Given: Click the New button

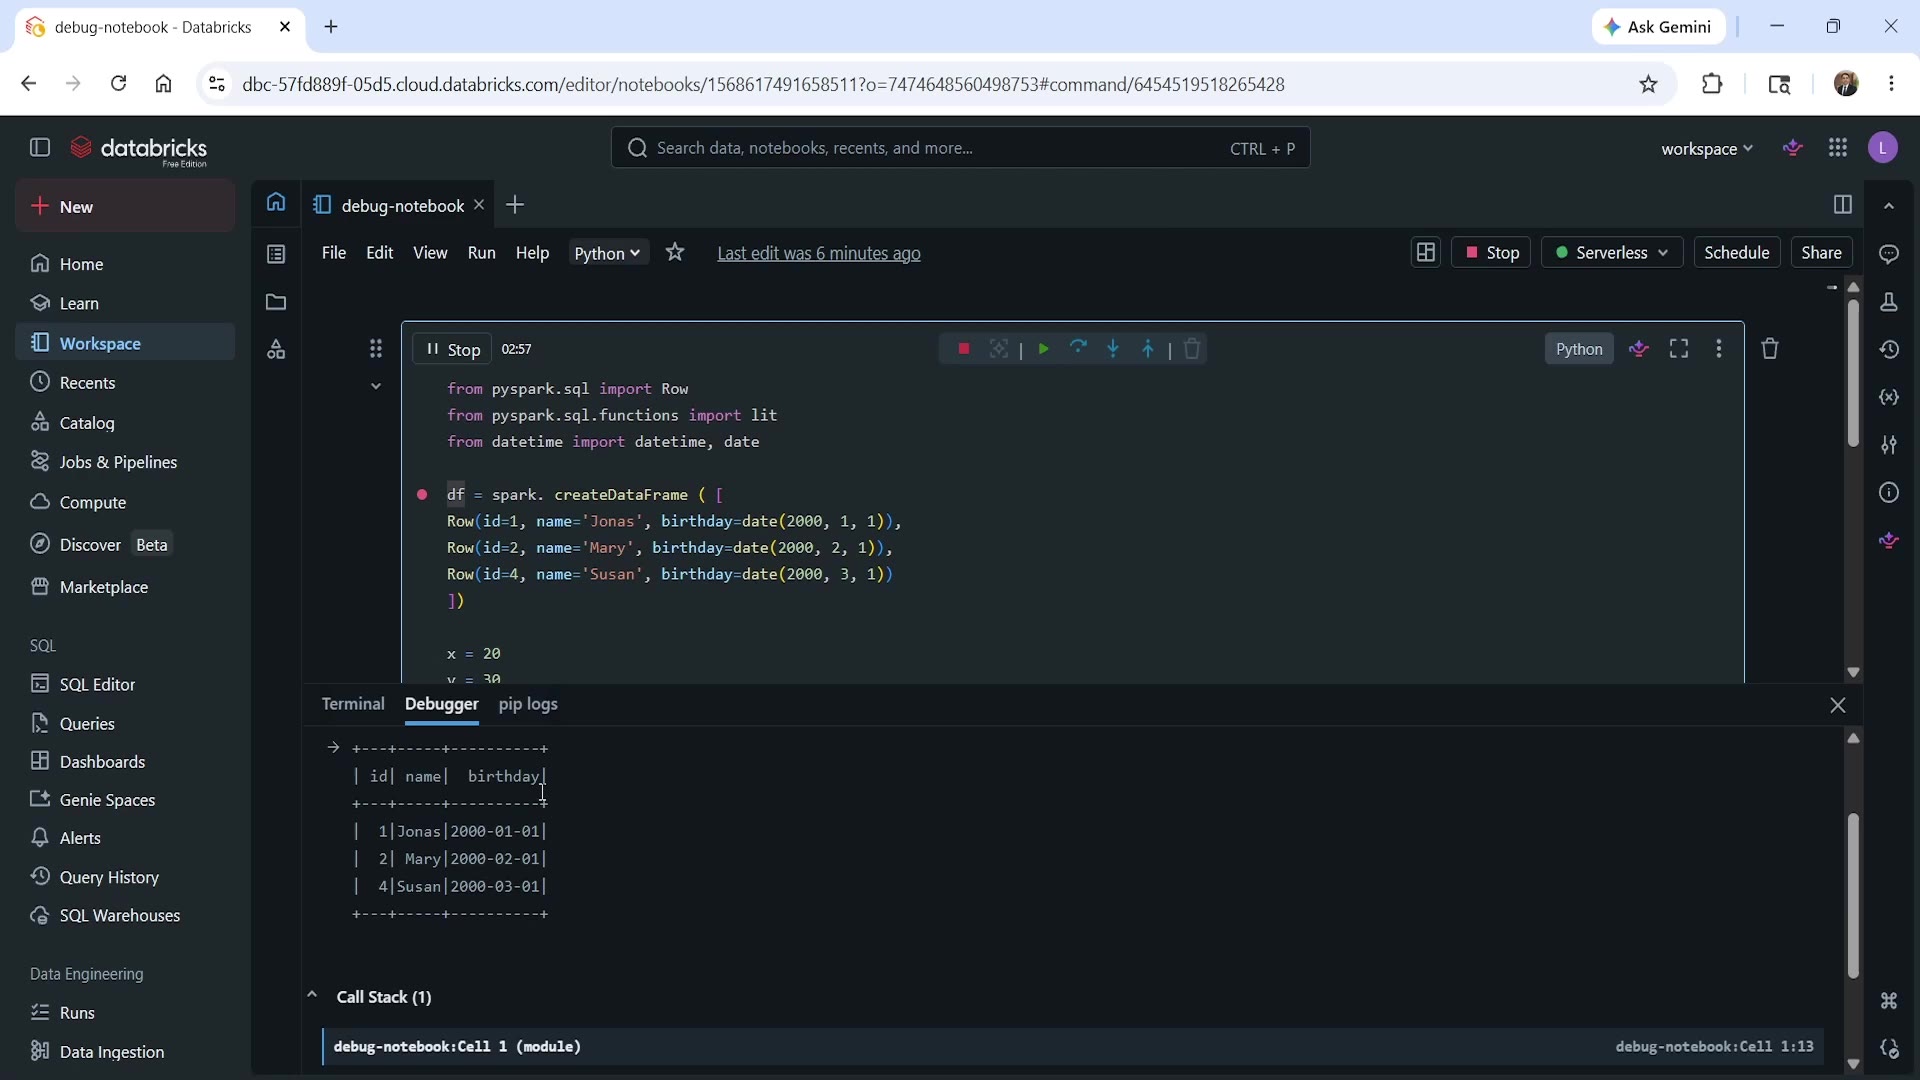Looking at the screenshot, I should (125, 207).
